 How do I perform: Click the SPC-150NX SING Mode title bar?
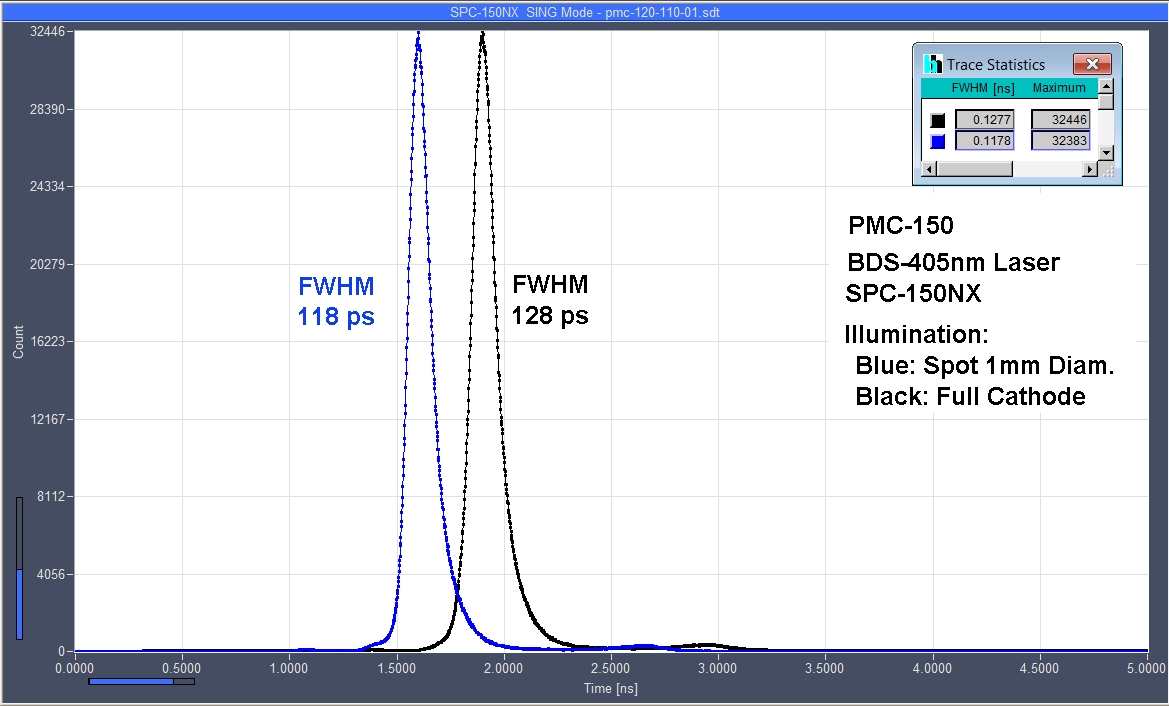click(584, 11)
